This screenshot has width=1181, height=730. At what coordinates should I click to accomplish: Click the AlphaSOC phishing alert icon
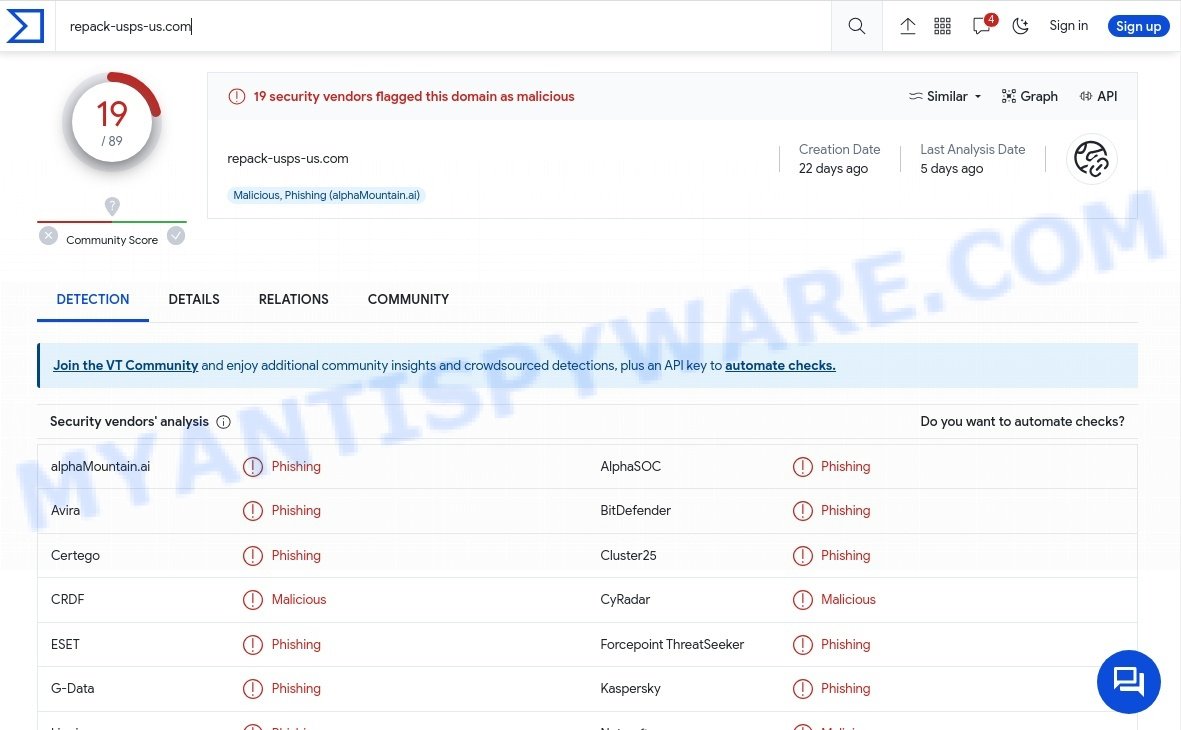[803, 467]
